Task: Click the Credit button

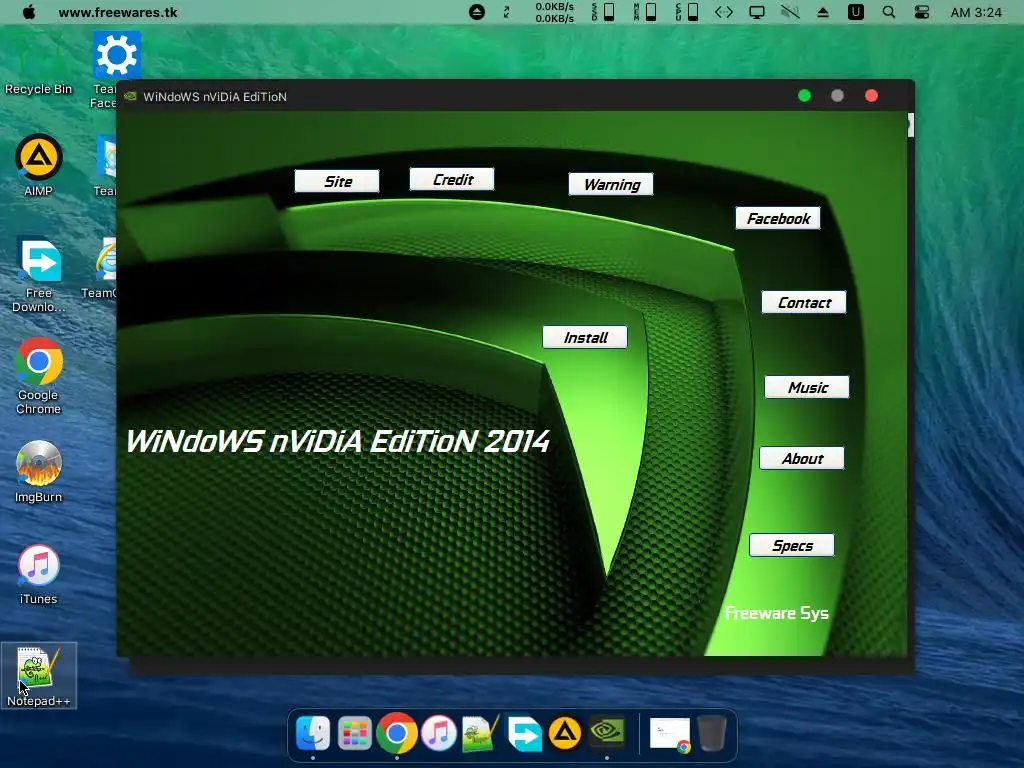Action: tap(452, 179)
